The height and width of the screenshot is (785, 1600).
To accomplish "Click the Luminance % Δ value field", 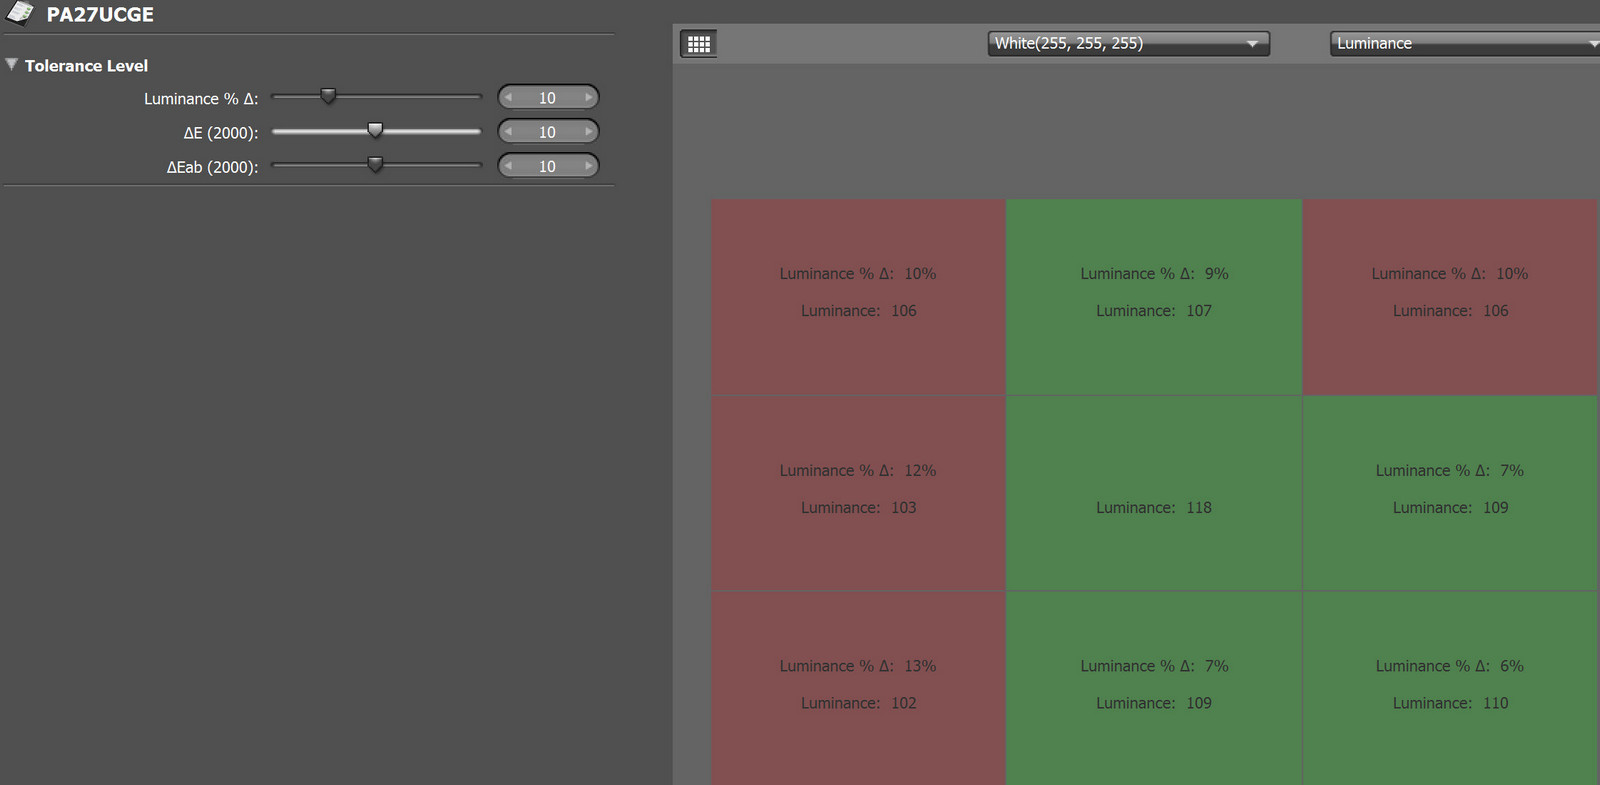I will 547,98.
